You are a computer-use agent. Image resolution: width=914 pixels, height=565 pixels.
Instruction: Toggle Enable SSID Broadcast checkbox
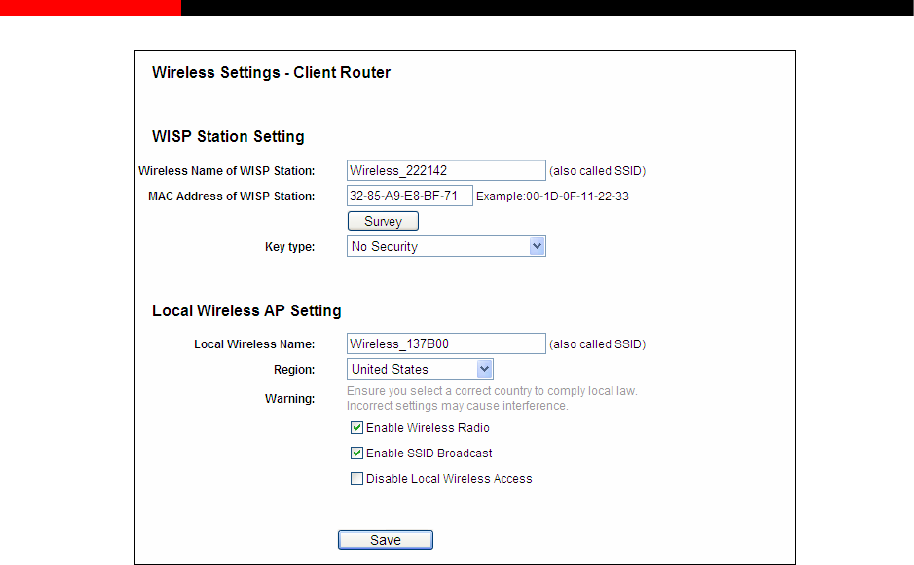pyautogui.click(x=357, y=453)
